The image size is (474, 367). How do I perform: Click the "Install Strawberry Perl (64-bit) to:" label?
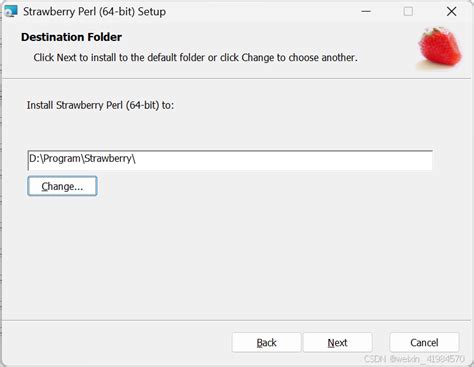(x=100, y=105)
